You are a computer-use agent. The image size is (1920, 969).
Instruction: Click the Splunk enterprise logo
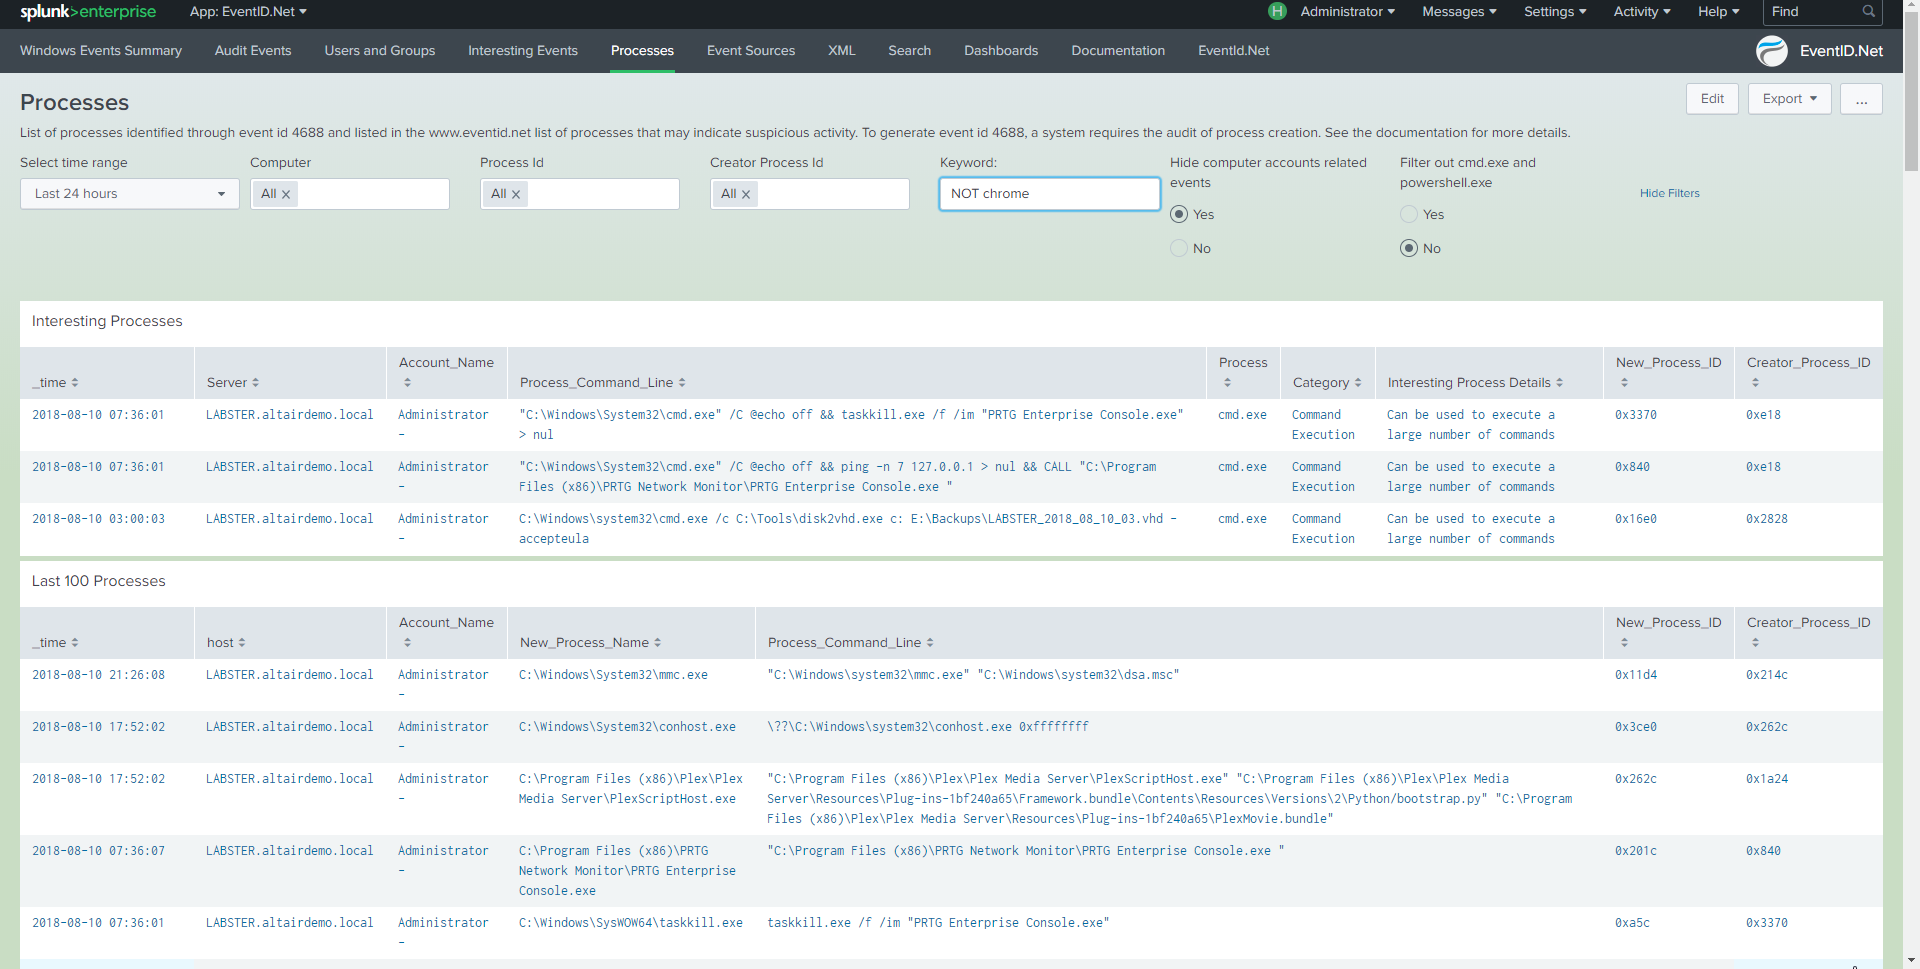[88, 12]
